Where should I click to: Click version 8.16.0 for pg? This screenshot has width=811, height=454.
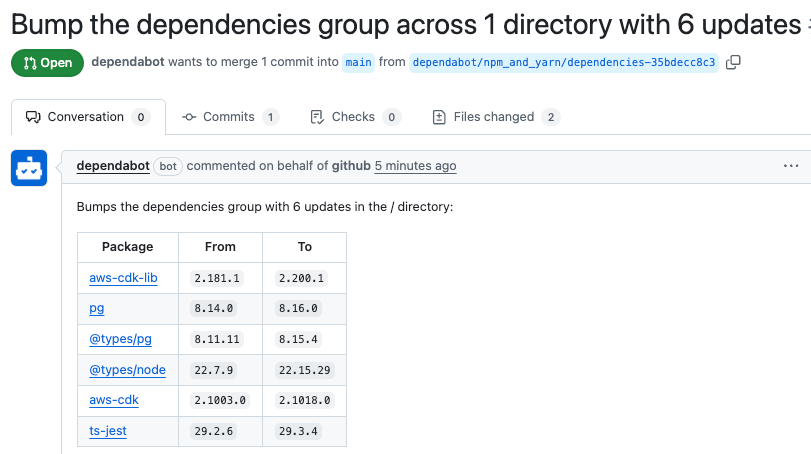pos(298,309)
